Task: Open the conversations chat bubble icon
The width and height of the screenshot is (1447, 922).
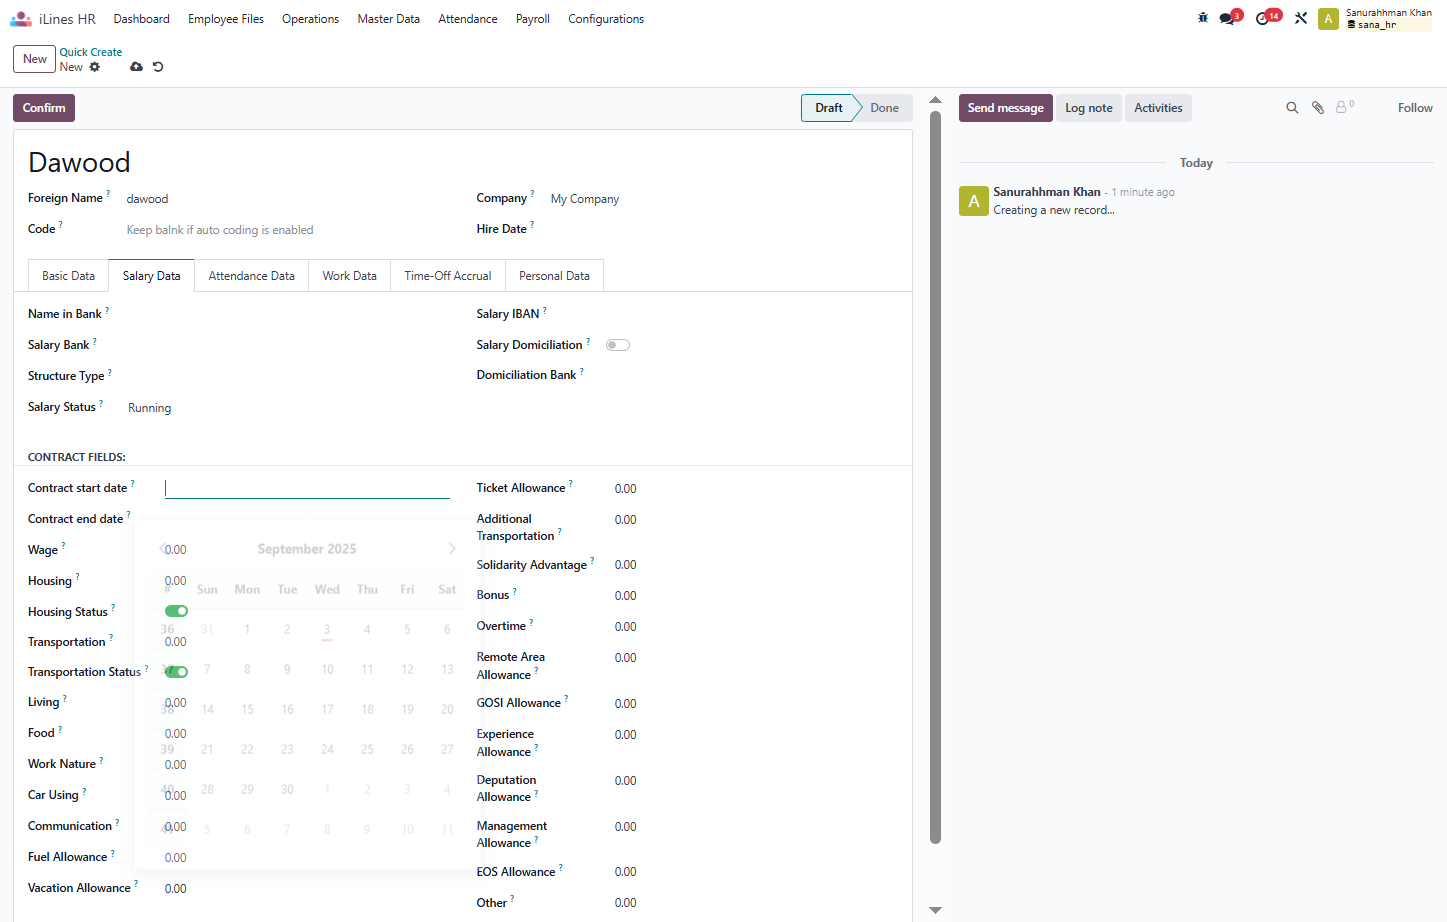Action: coord(1227,18)
